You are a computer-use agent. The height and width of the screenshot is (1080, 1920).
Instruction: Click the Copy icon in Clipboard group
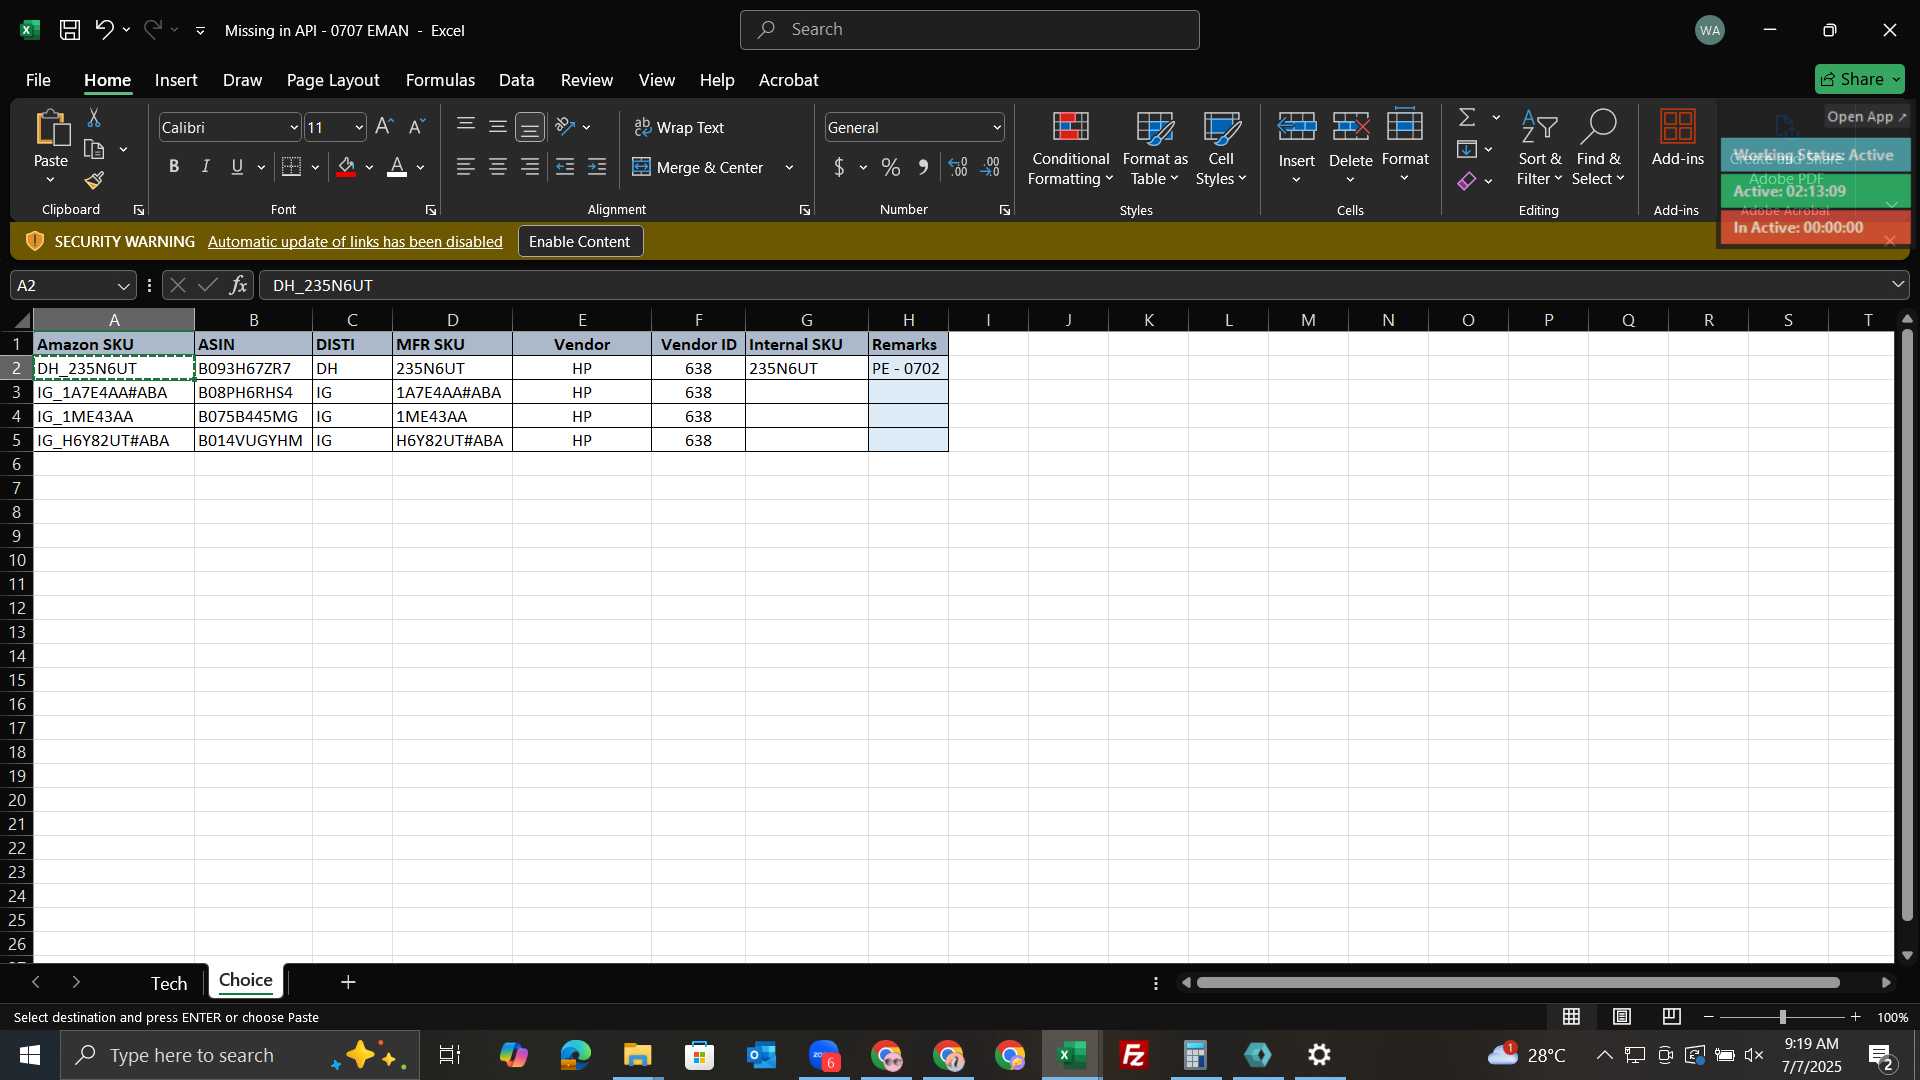[94, 150]
